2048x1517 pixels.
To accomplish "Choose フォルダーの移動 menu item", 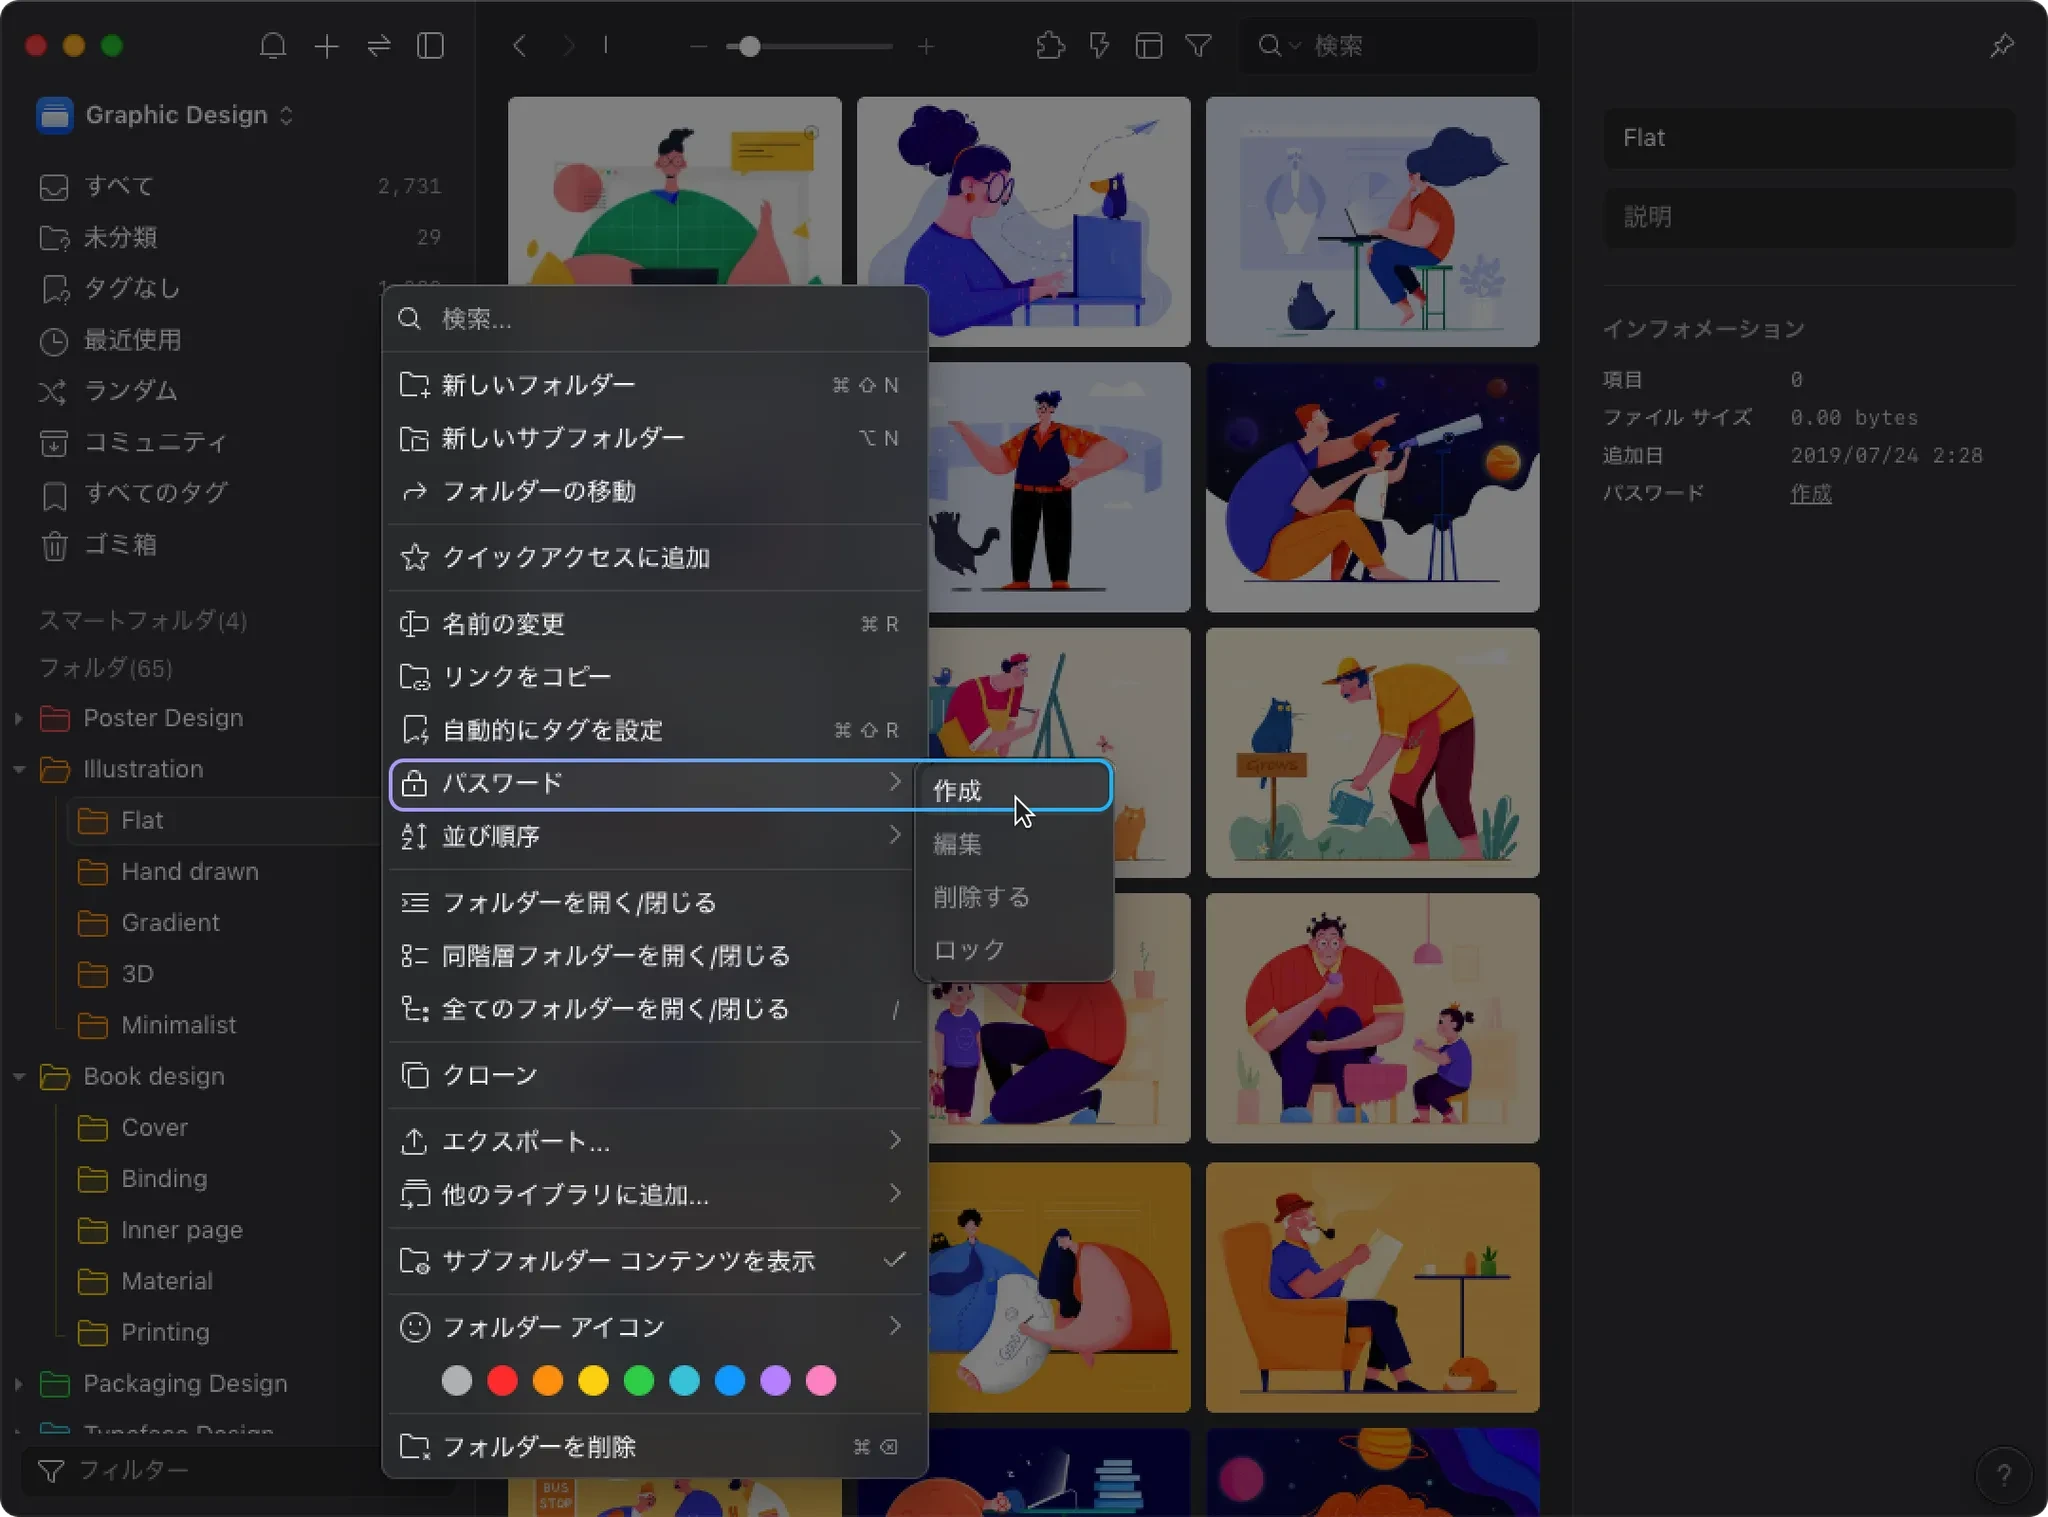I will [654, 491].
